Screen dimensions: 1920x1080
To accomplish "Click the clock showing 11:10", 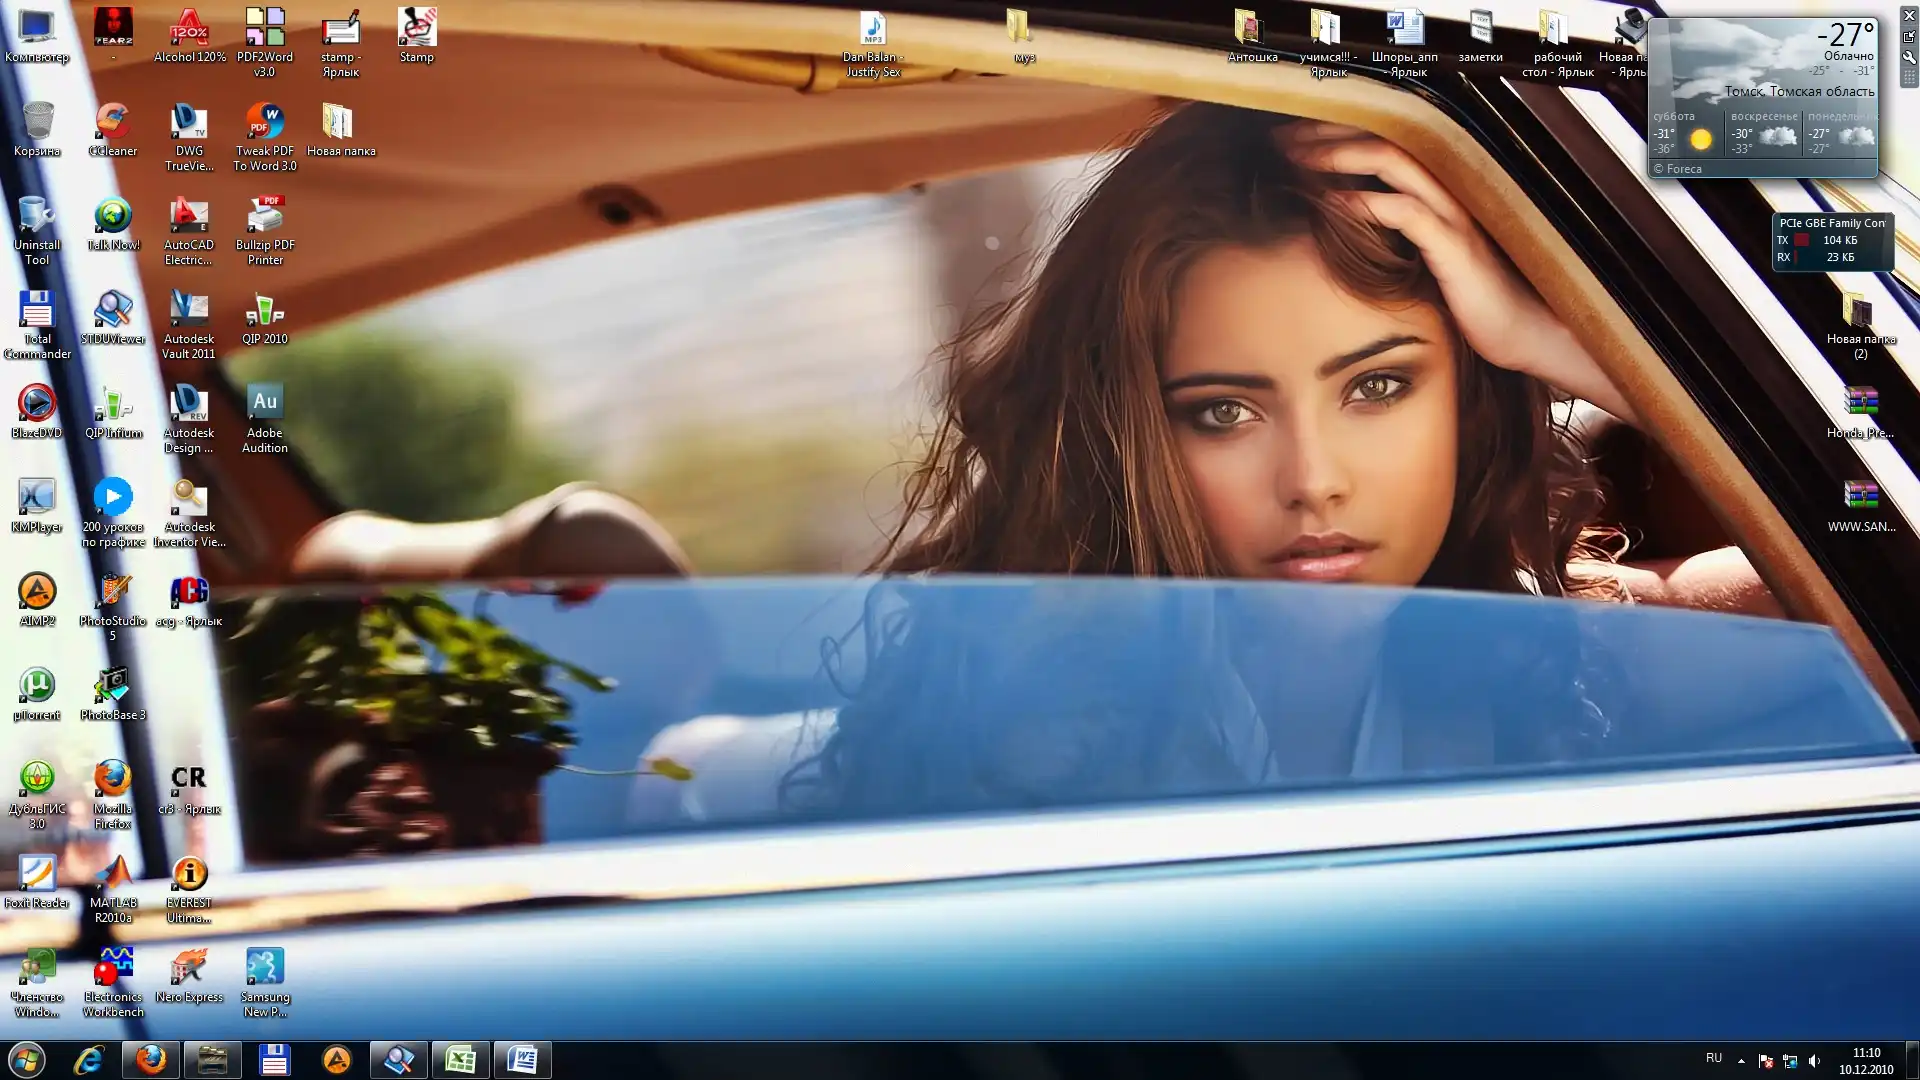I will (1866, 1060).
